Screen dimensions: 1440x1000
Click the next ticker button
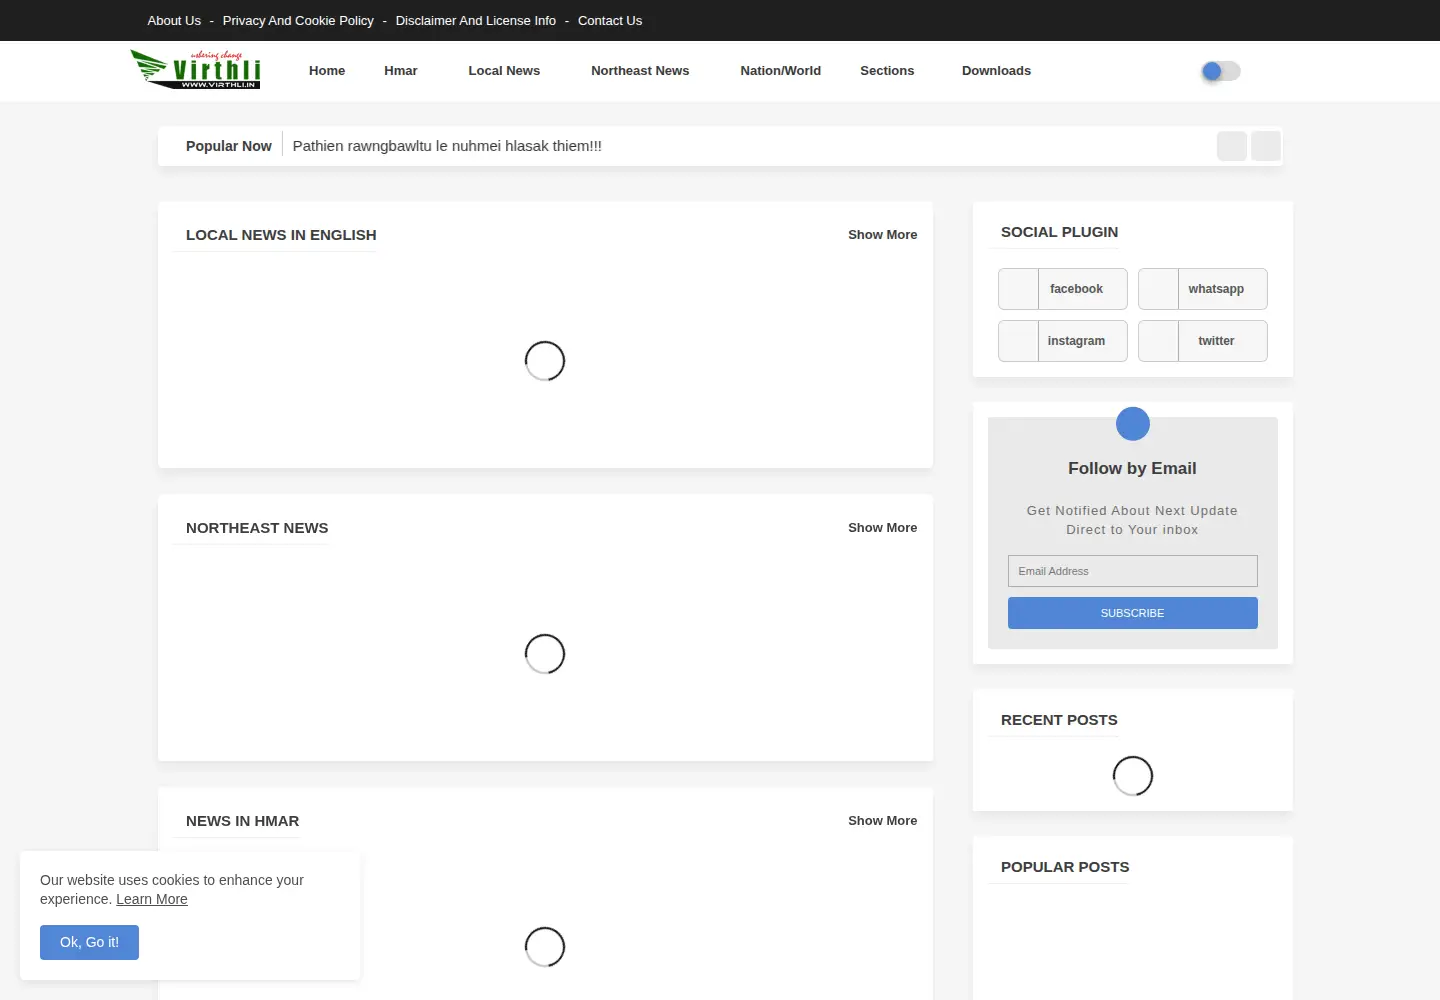pyautogui.click(x=1266, y=146)
